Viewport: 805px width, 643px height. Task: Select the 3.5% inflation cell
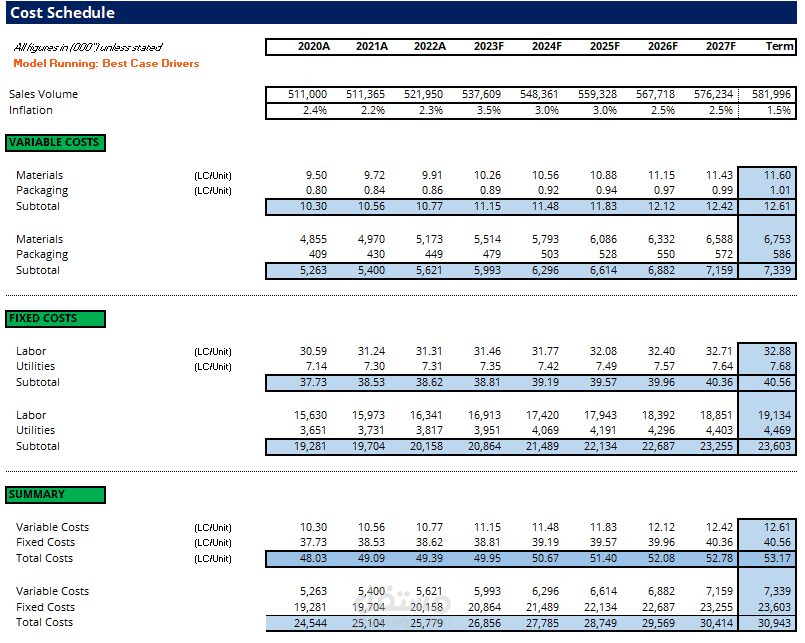[488, 110]
